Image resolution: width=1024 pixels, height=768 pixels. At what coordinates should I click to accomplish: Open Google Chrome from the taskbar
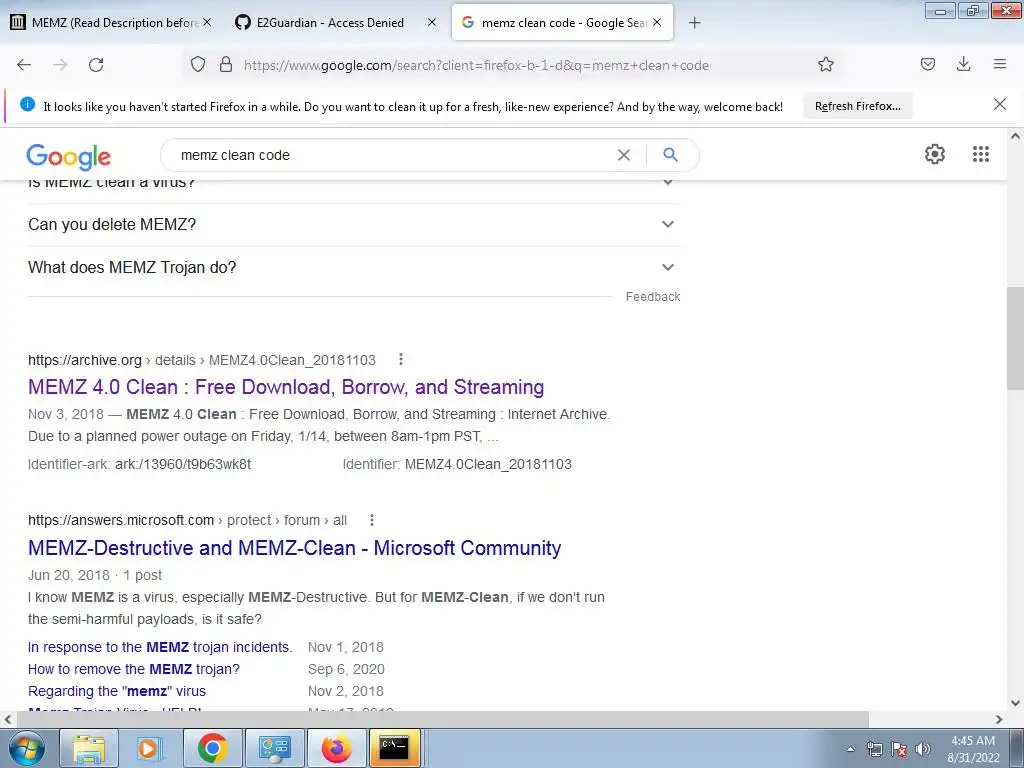click(x=212, y=748)
